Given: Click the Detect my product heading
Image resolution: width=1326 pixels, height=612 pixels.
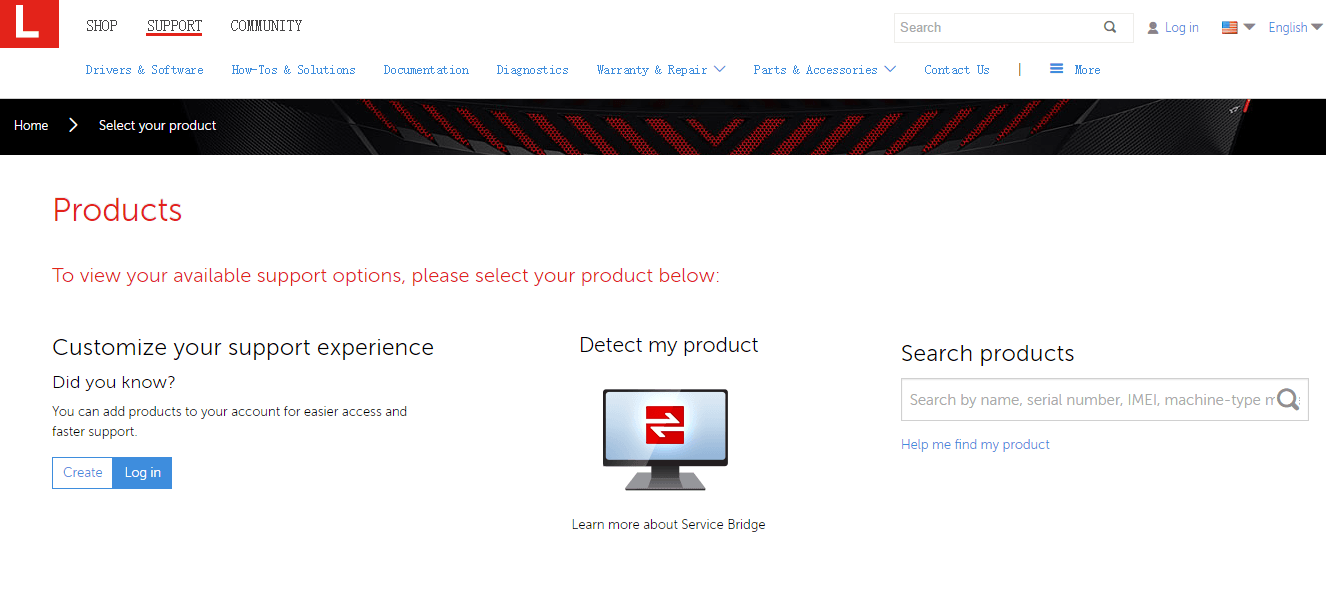Looking at the screenshot, I should [x=668, y=345].
